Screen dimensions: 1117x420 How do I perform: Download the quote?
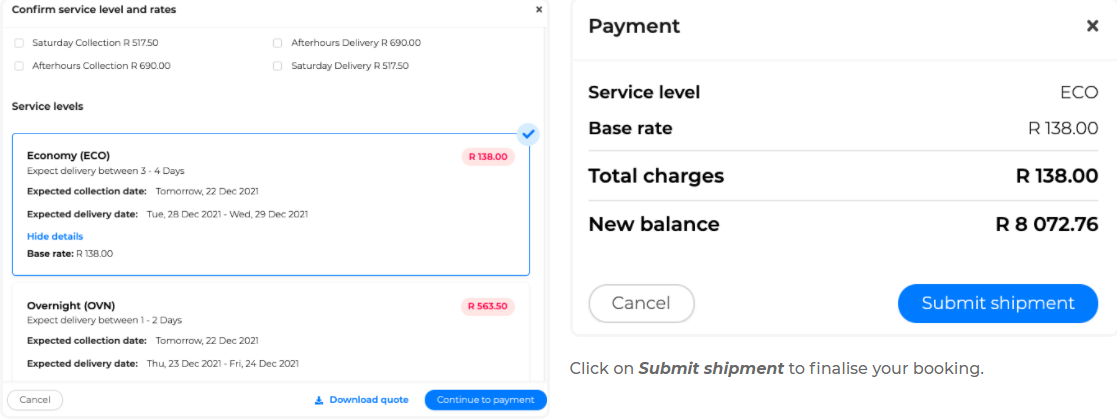(368, 400)
